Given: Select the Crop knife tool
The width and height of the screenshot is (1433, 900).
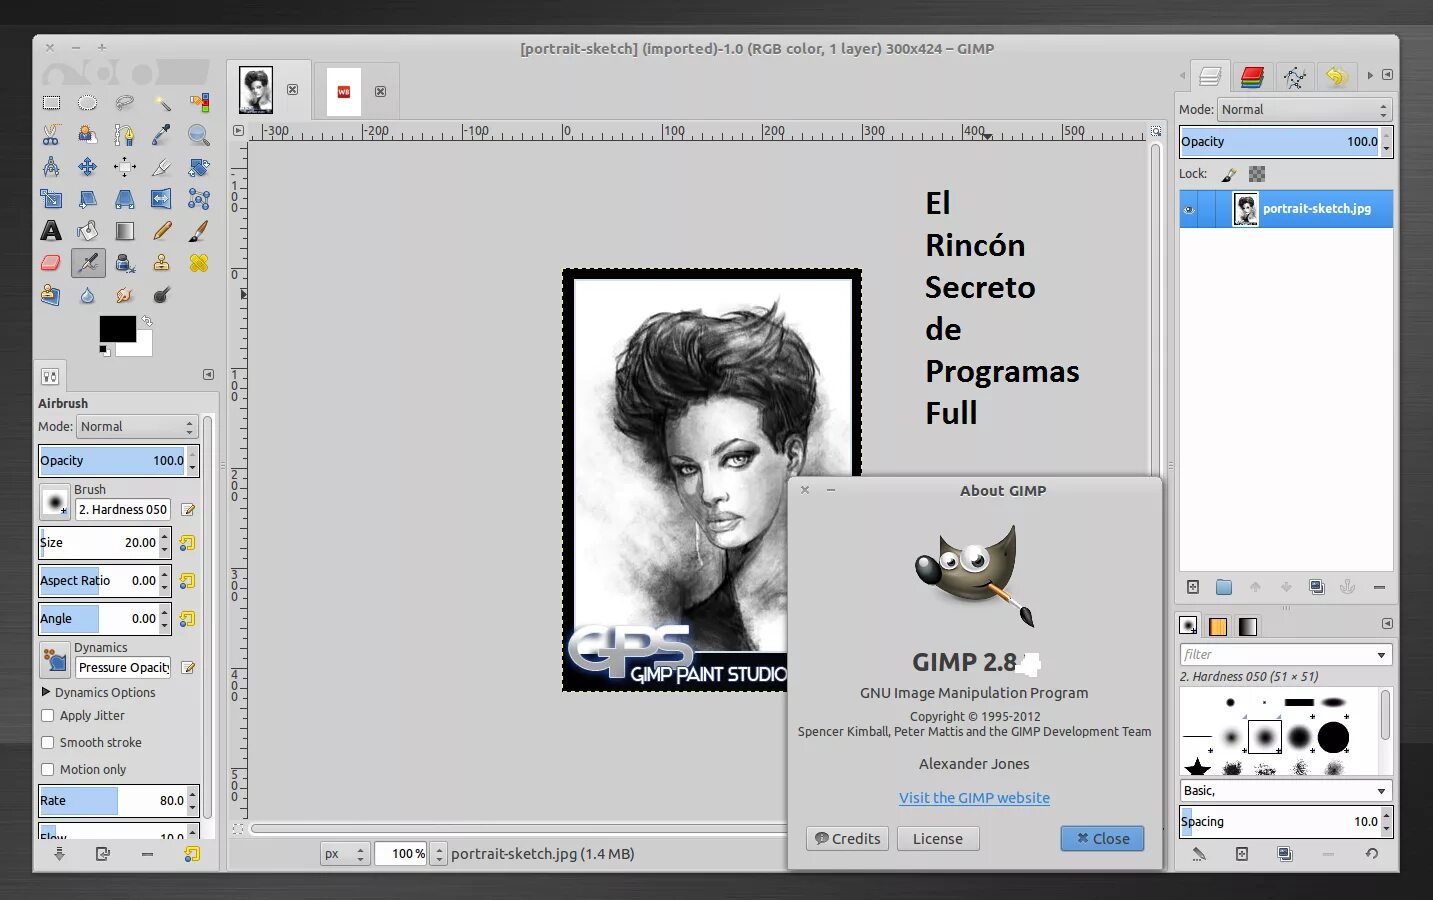Looking at the screenshot, I should pyautogui.click(x=162, y=167).
